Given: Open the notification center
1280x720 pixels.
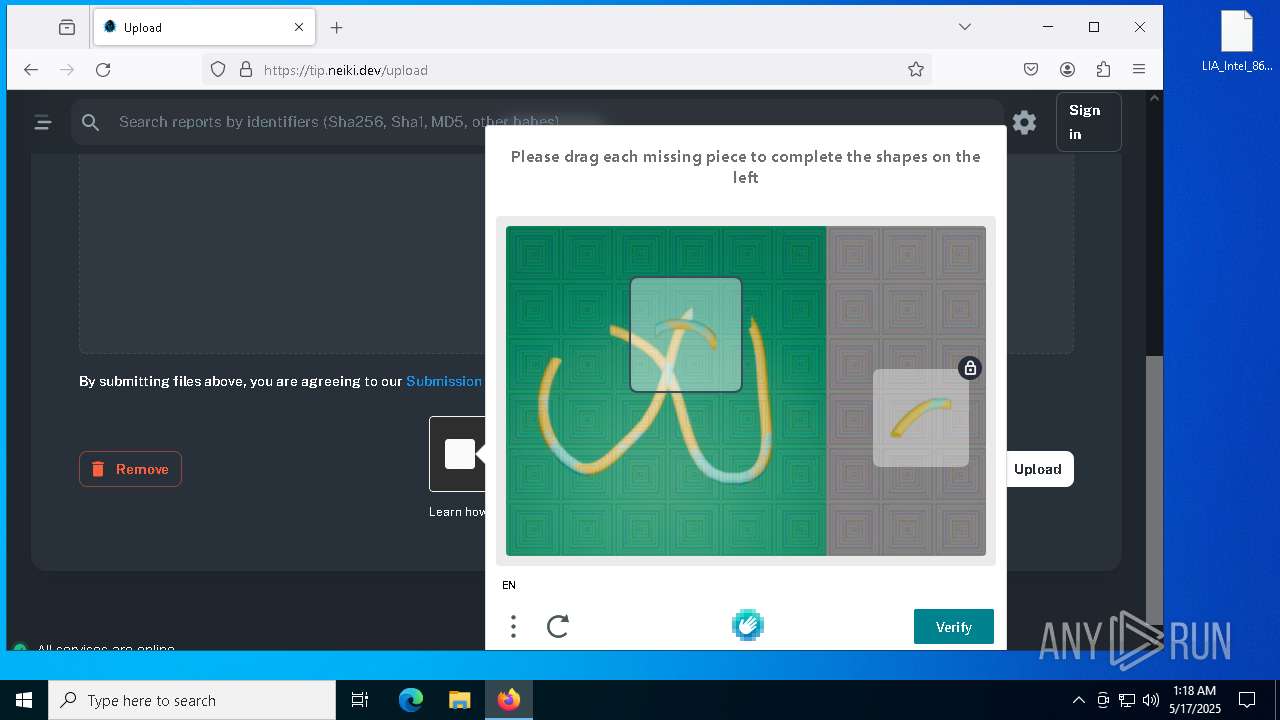Looking at the screenshot, I should 1247,700.
